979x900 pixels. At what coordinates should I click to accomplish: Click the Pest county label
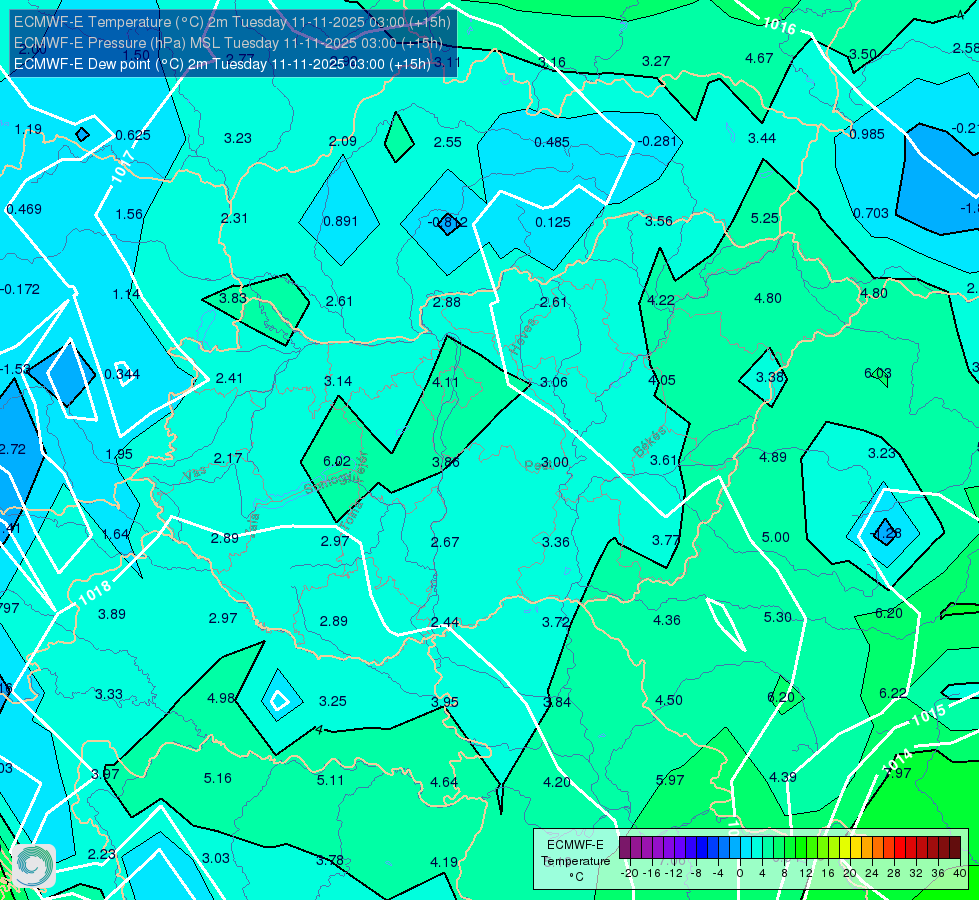[537, 466]
